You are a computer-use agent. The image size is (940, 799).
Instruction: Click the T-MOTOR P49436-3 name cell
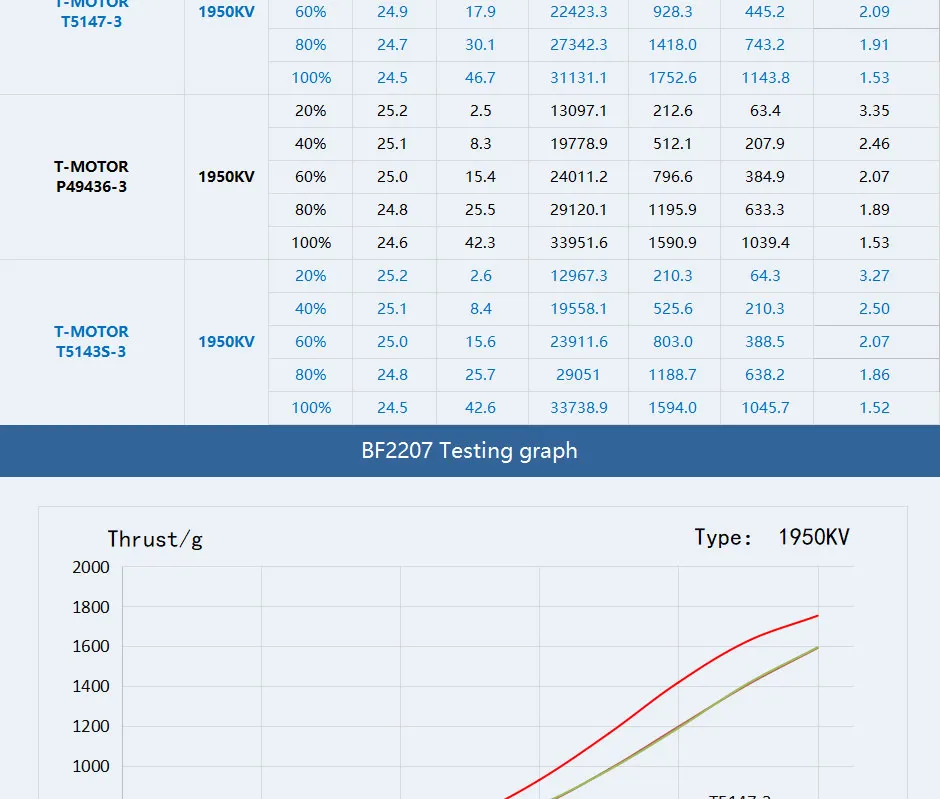coord(92,176)
